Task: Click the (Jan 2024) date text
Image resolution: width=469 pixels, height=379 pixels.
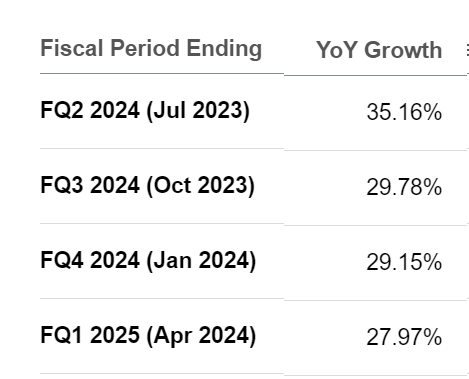Action: click(x=201, y=261)
